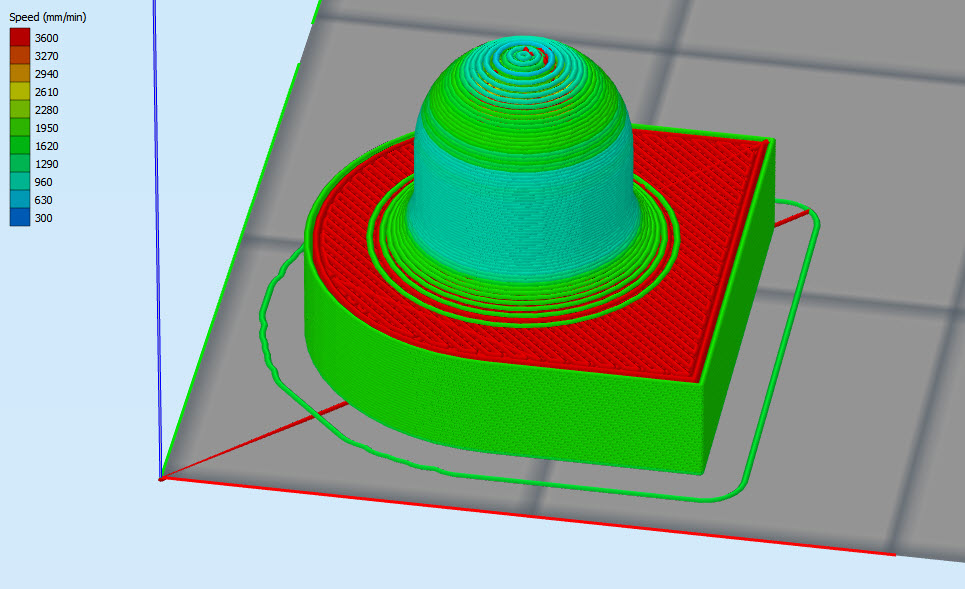
Task: Click the 3600 speed legend red swatch
Action: [x=20, y=38]
